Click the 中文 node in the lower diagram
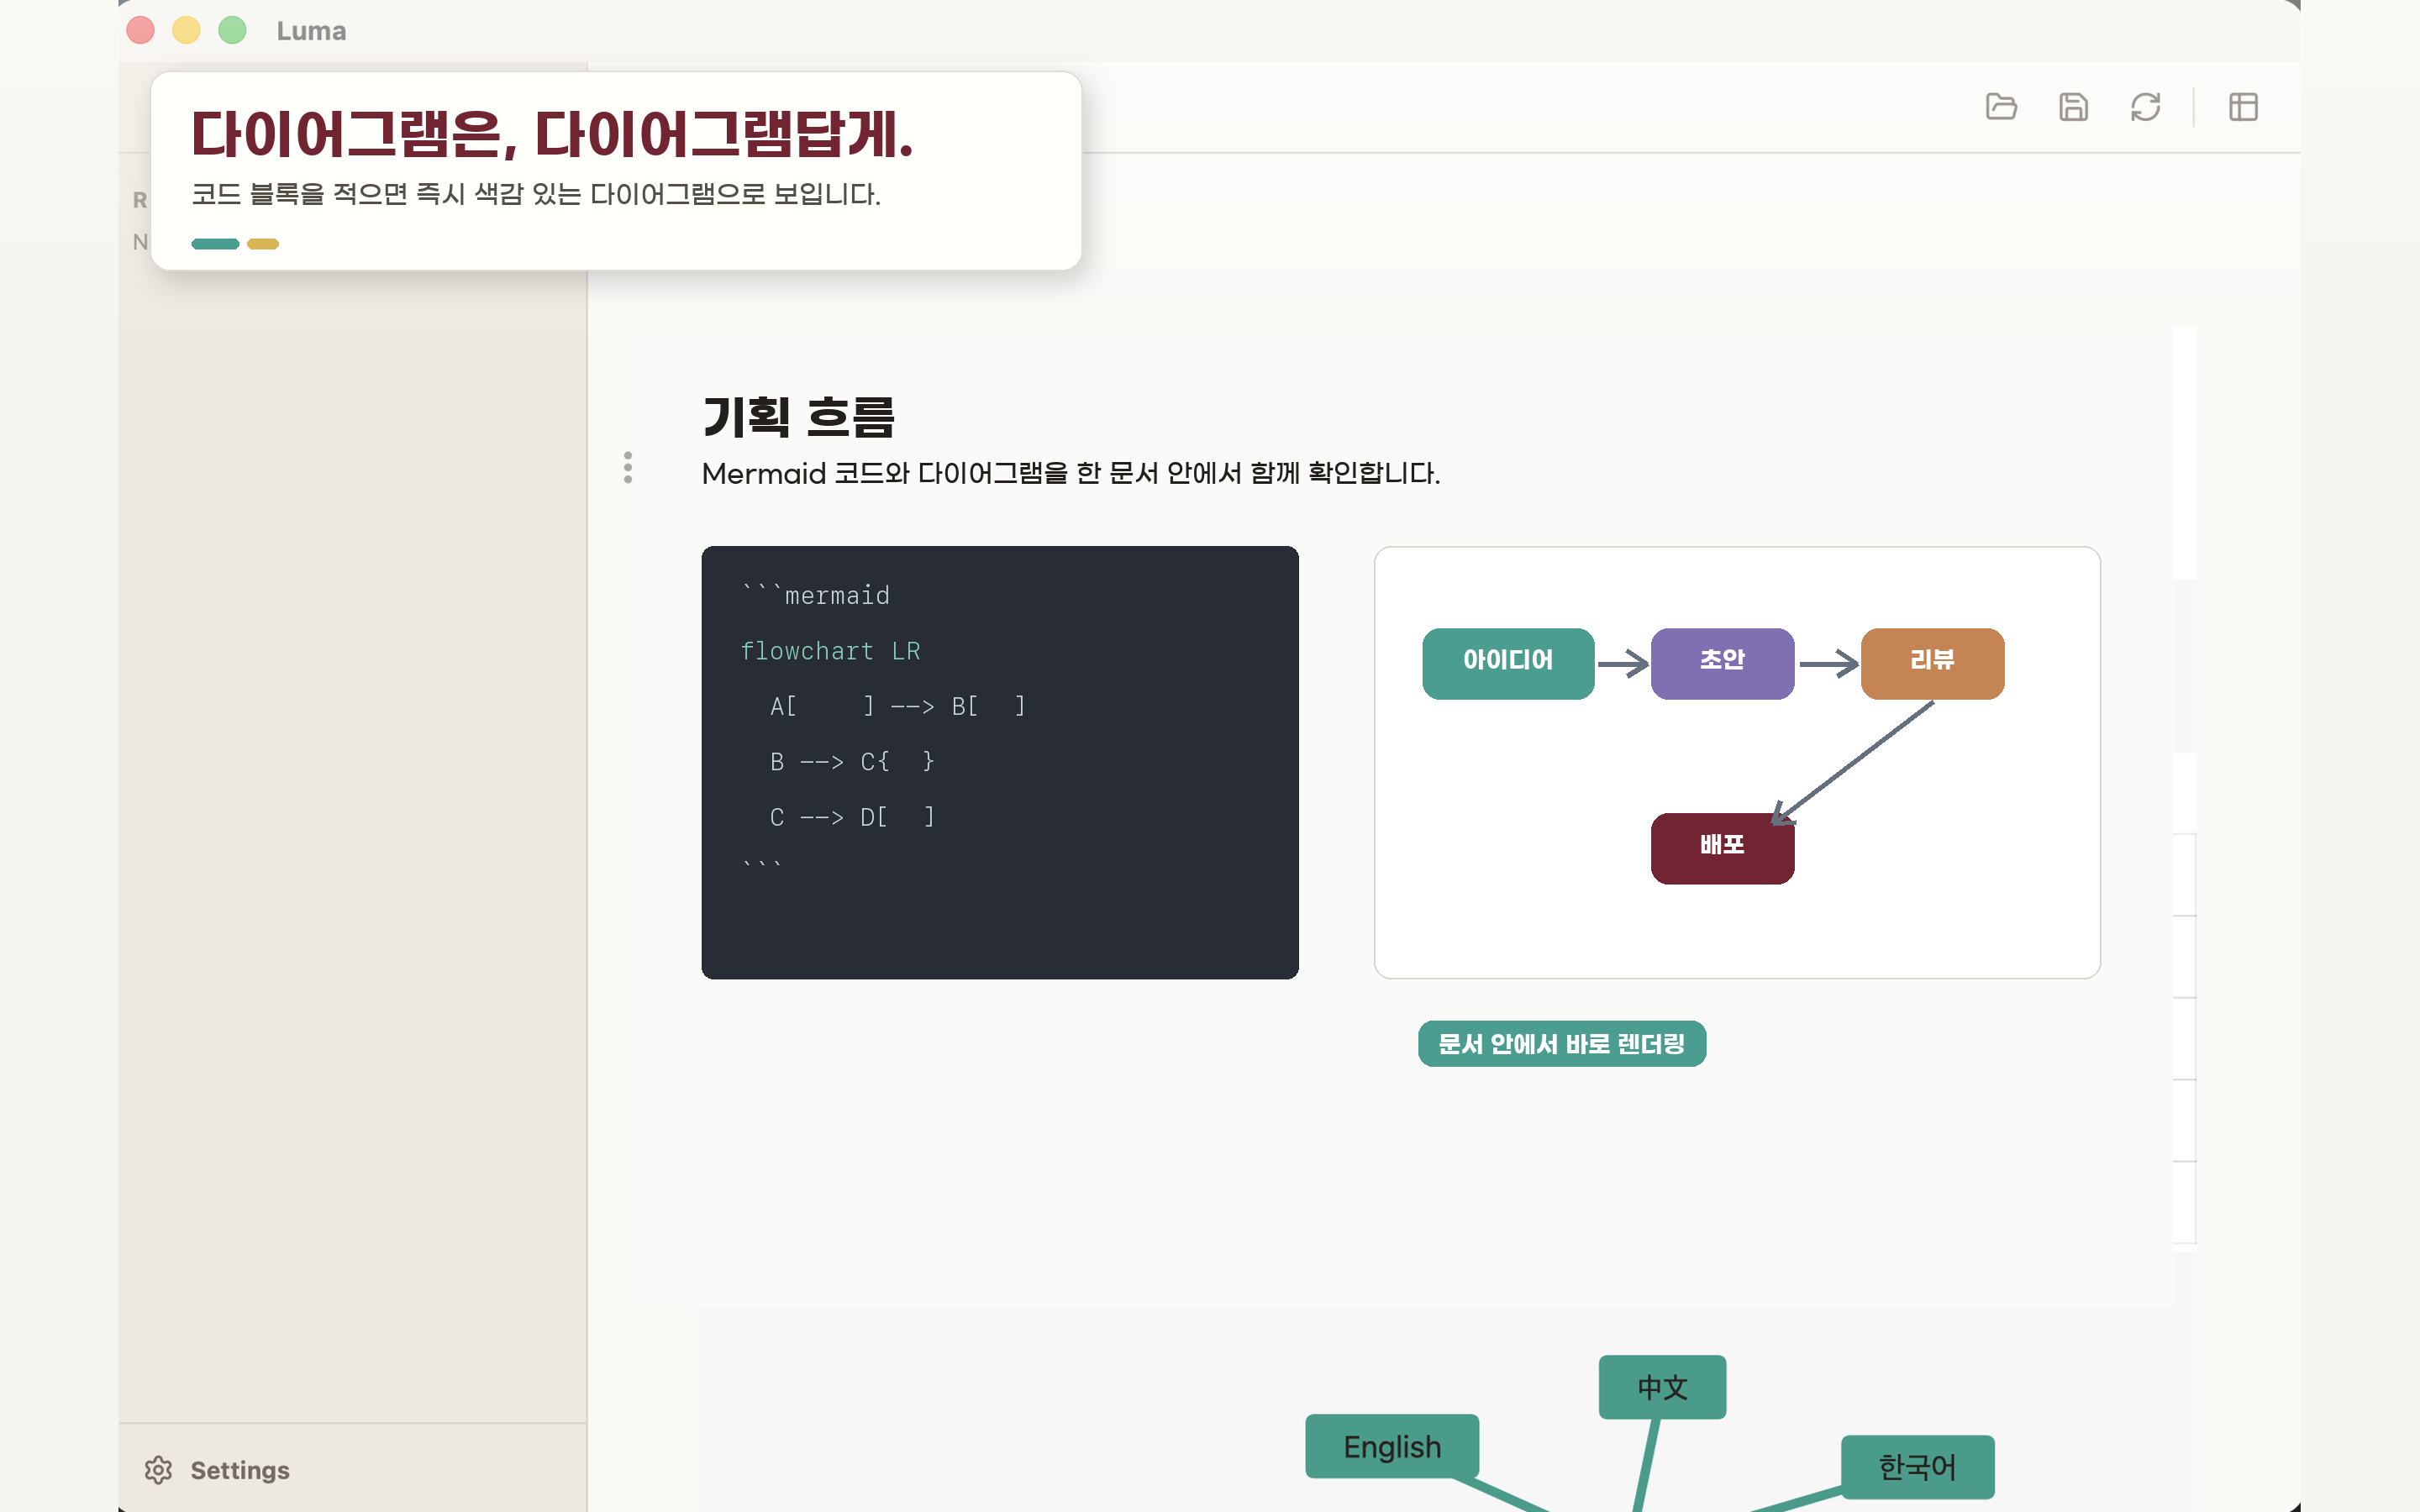This screenshot has height=1512, width=2420. [x=1662, y=1387]
